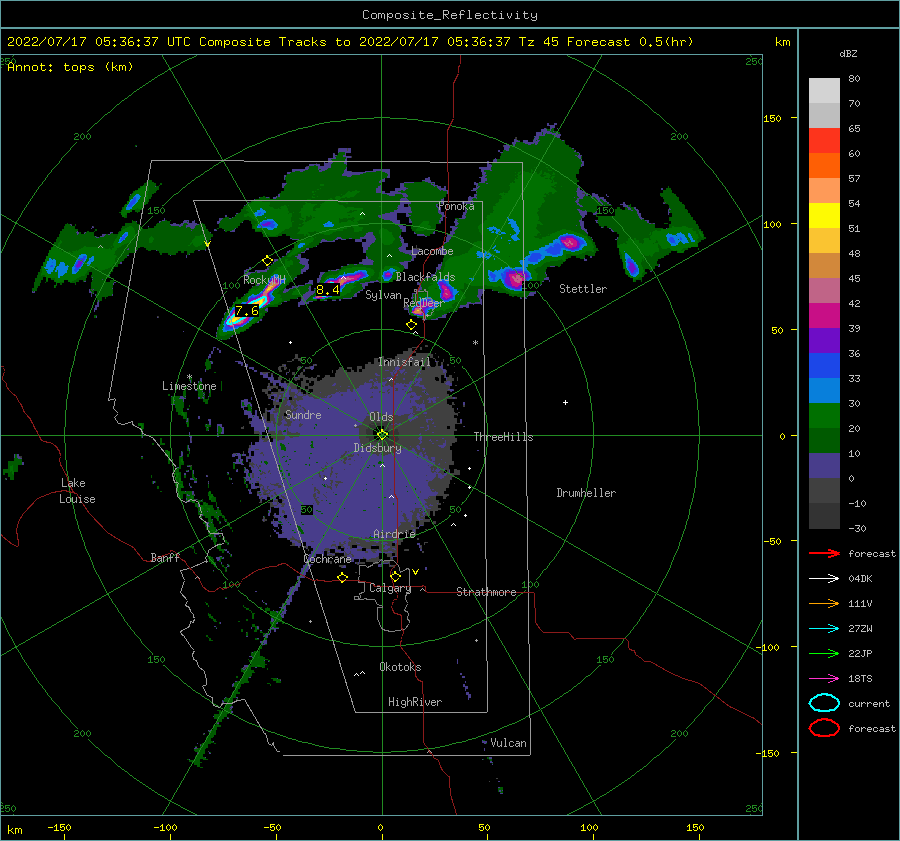The image size is (900, 841).
Task: Click the Airdrie label
Action: pyautogui.click(x=394, y=534)
